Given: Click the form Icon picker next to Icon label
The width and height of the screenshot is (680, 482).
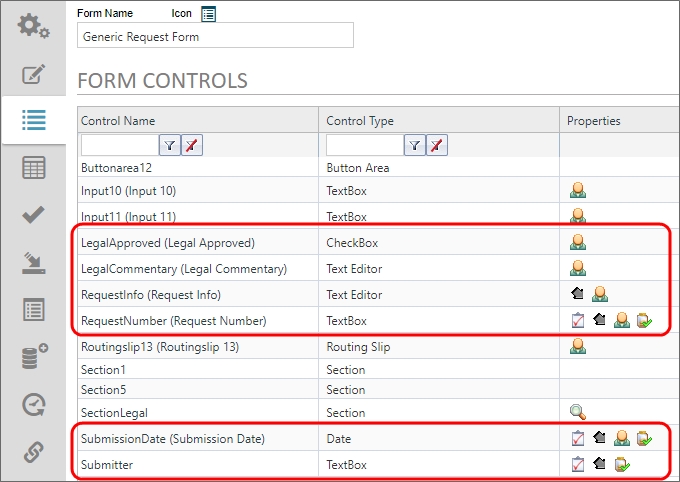Looking at the screenshot, I should 208,14.
